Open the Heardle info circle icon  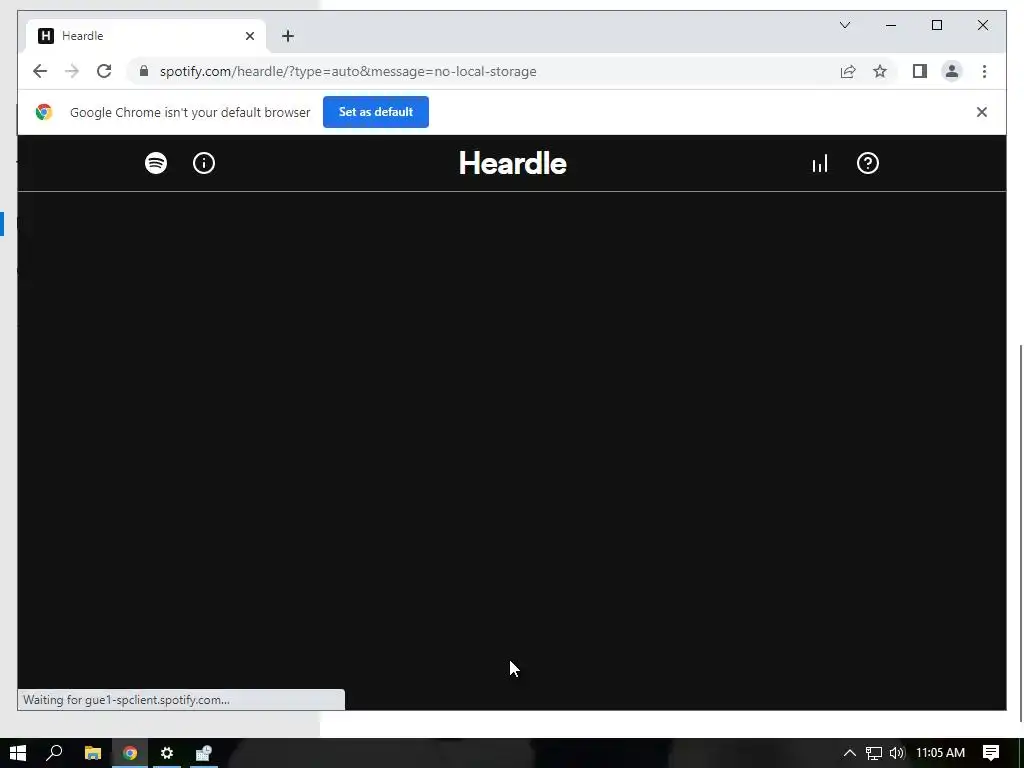pos(204,163)
